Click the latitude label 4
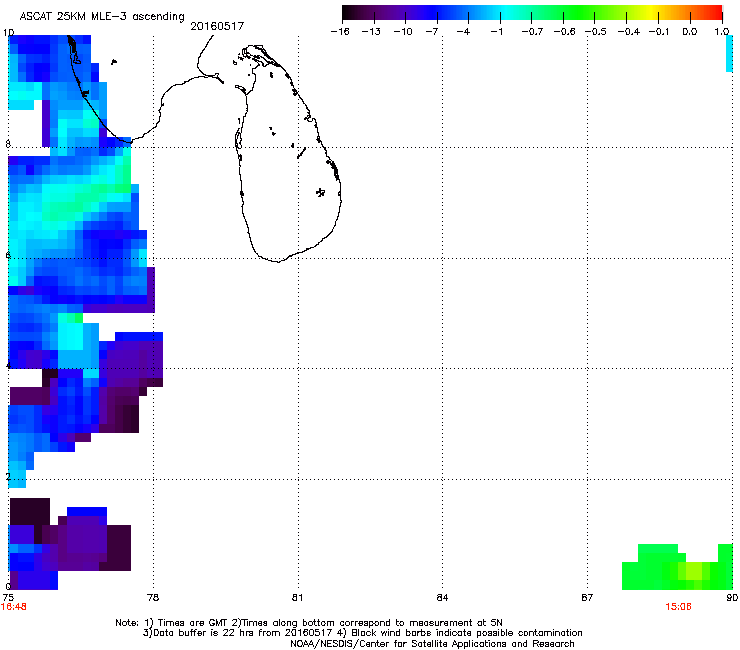This screenshot has width=740, height=650. point(8,366)
